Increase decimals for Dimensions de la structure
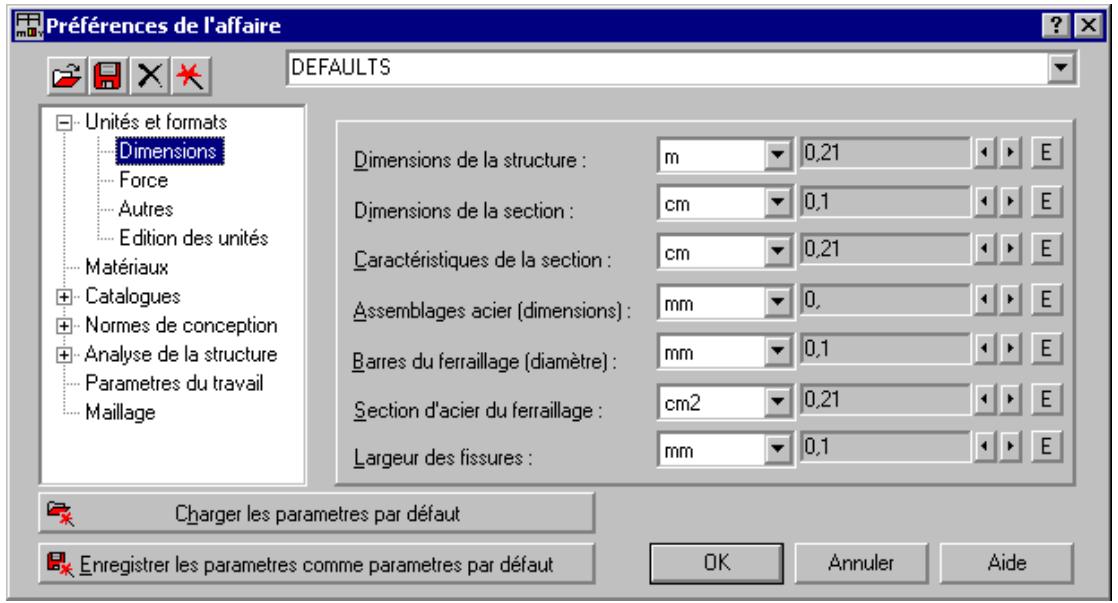This screenshot has width=1118, height=603. coord(1010,153)
